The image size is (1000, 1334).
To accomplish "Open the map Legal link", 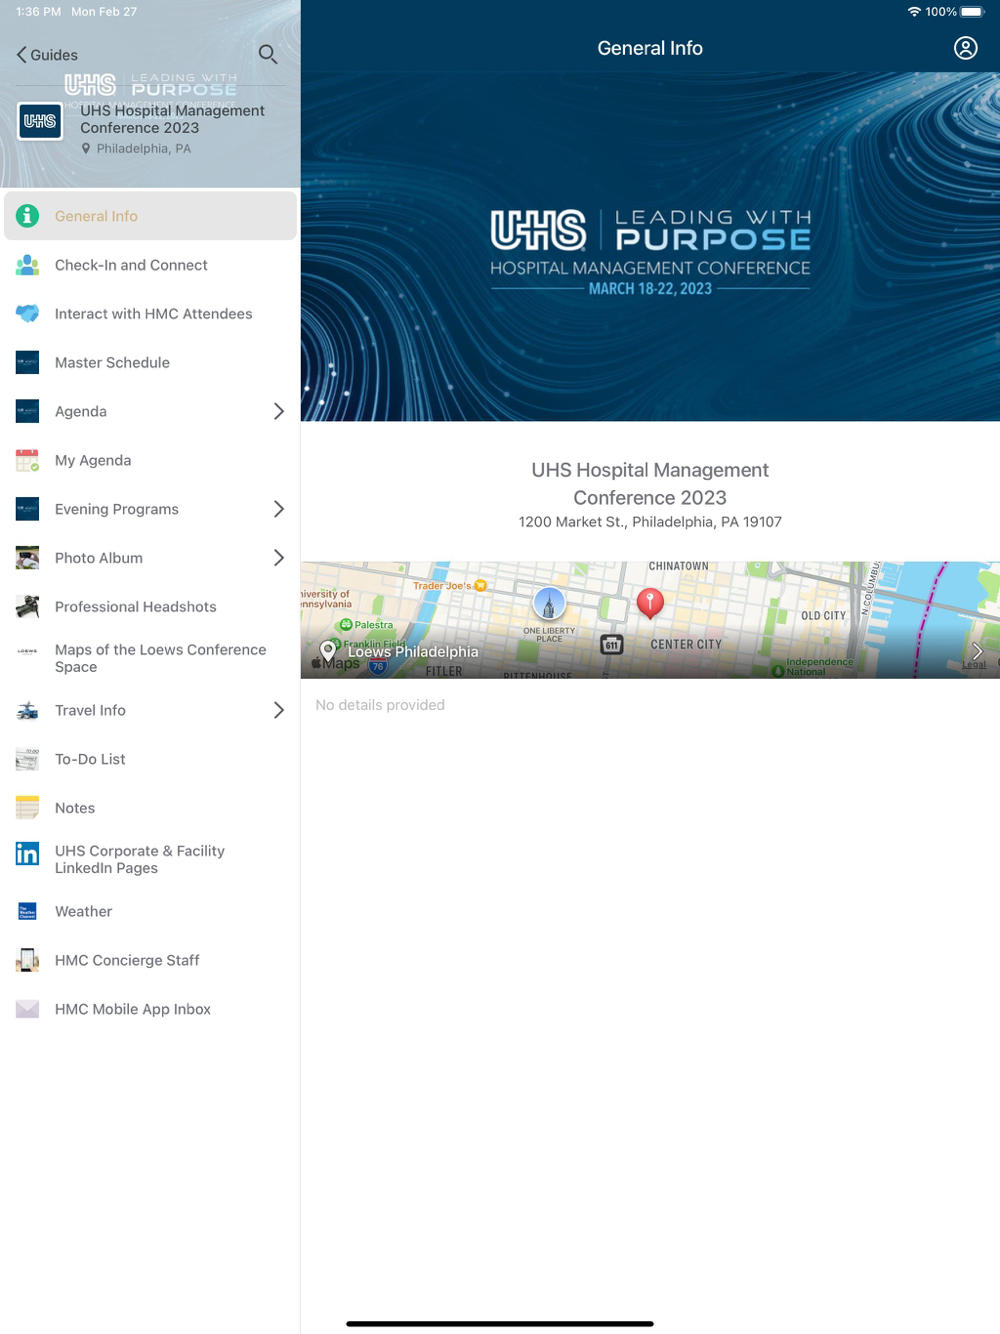I will tap(974, 665).
